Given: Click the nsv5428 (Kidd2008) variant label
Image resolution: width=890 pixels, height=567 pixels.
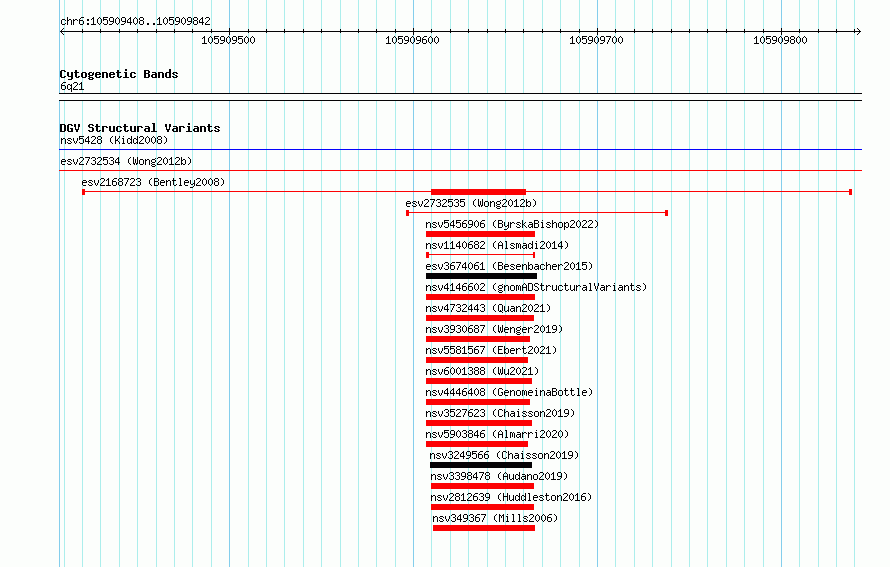Looking at the screenshot, I should (114, 140).
